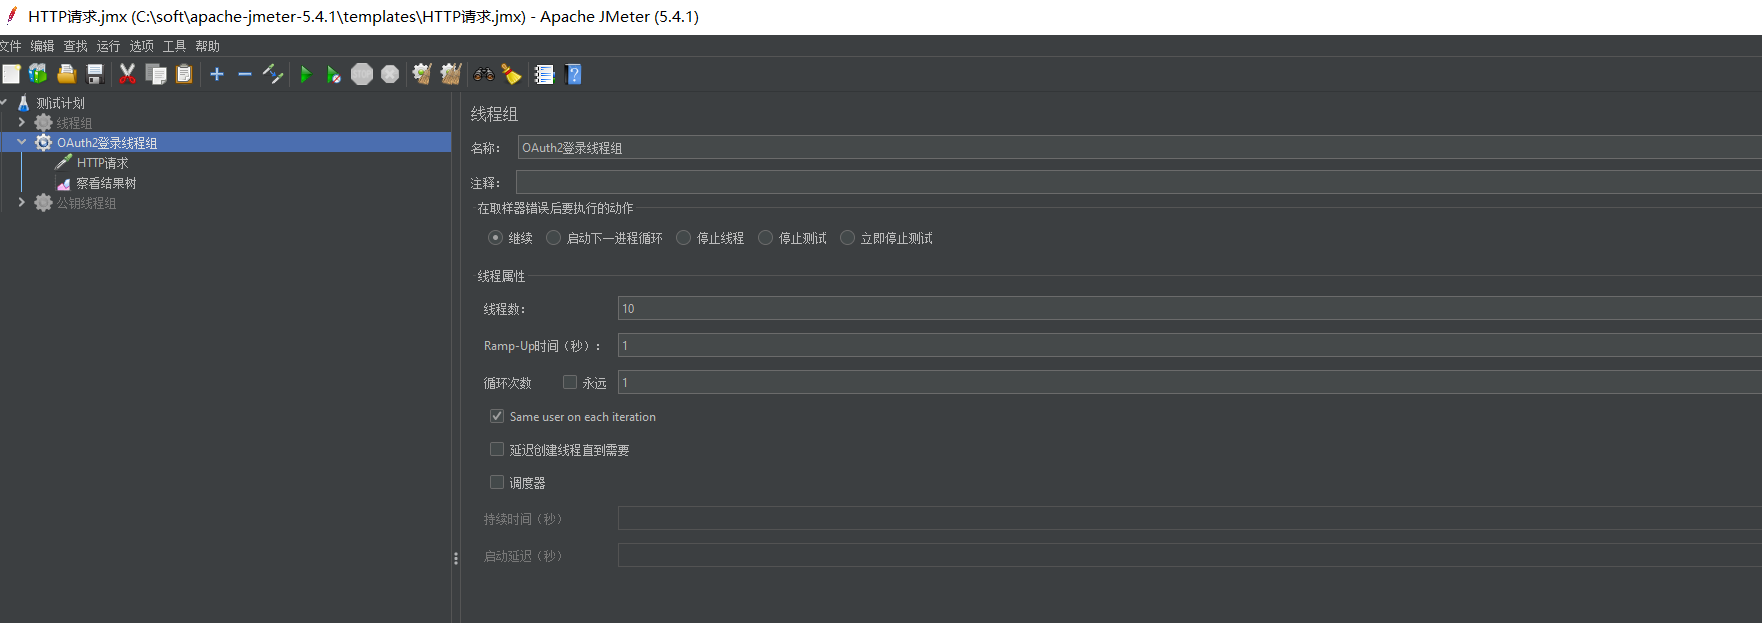The width and height of the screenshot is (1762, 623).
Task: Click the 注释 comment input field
Action: [x=1139, y=182]
